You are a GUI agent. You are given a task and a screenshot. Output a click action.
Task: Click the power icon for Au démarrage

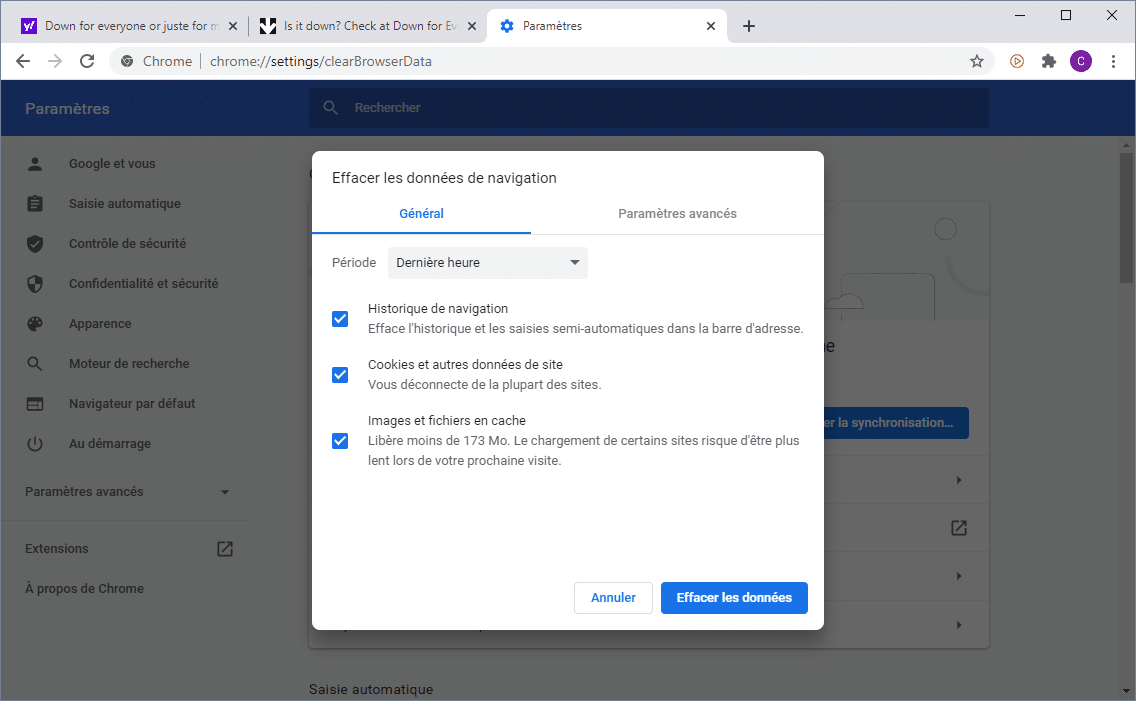tap(35, 443)
